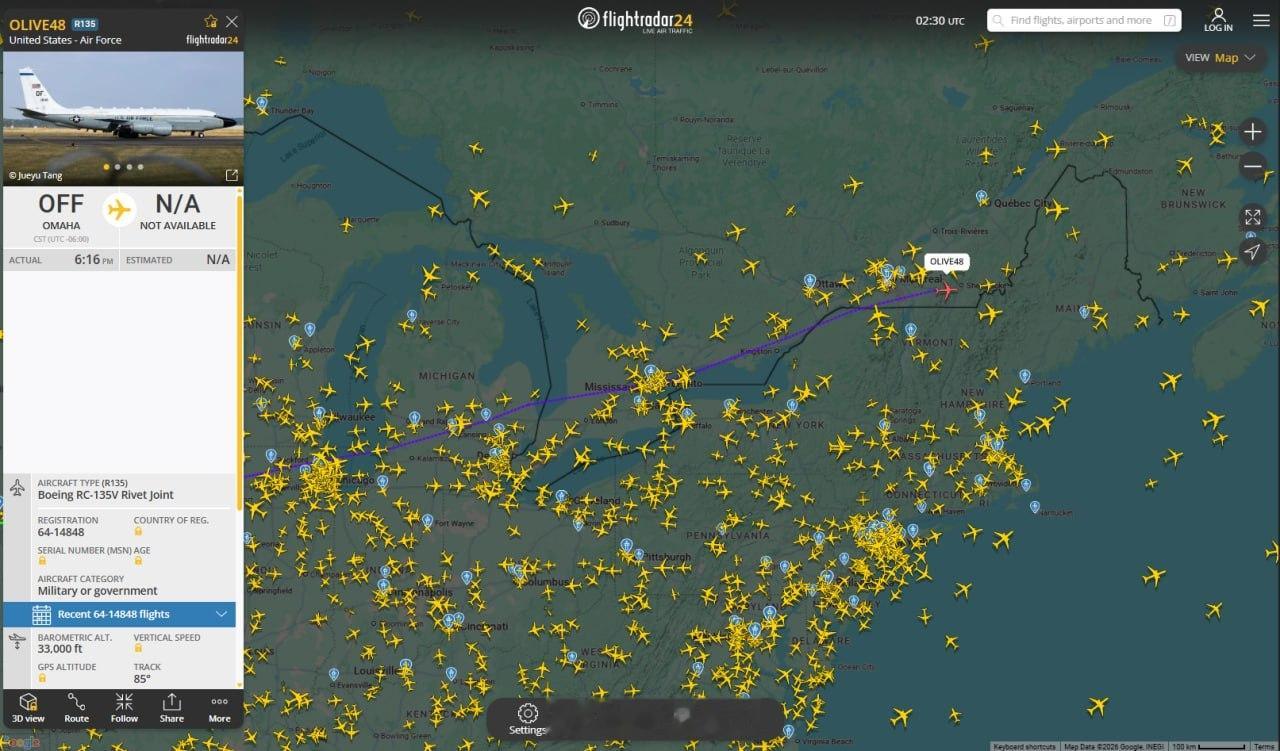Click the OMAHA origin label
1280x751 pixels.
(61, 226)
